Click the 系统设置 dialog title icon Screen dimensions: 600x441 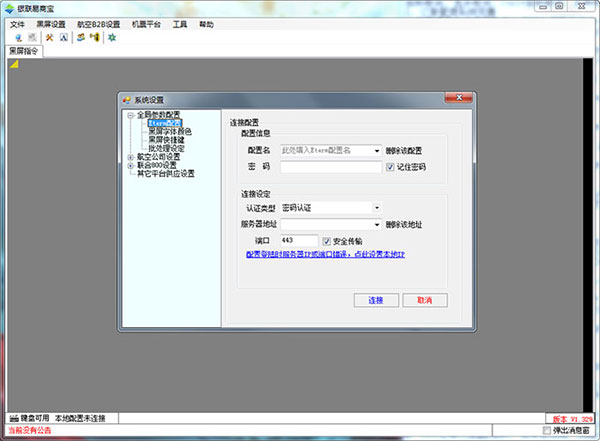tap(126, 101)
